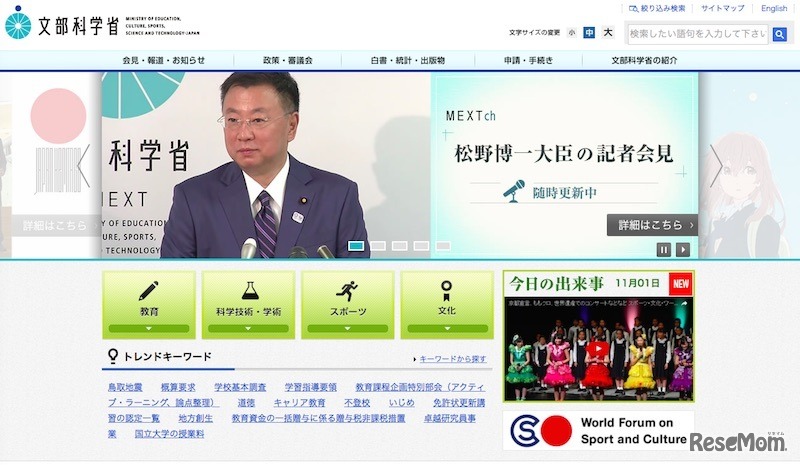This screenshot has width=800, height=465.
Task: Select the third carousel slide indicator
Action: pos(399,246)
